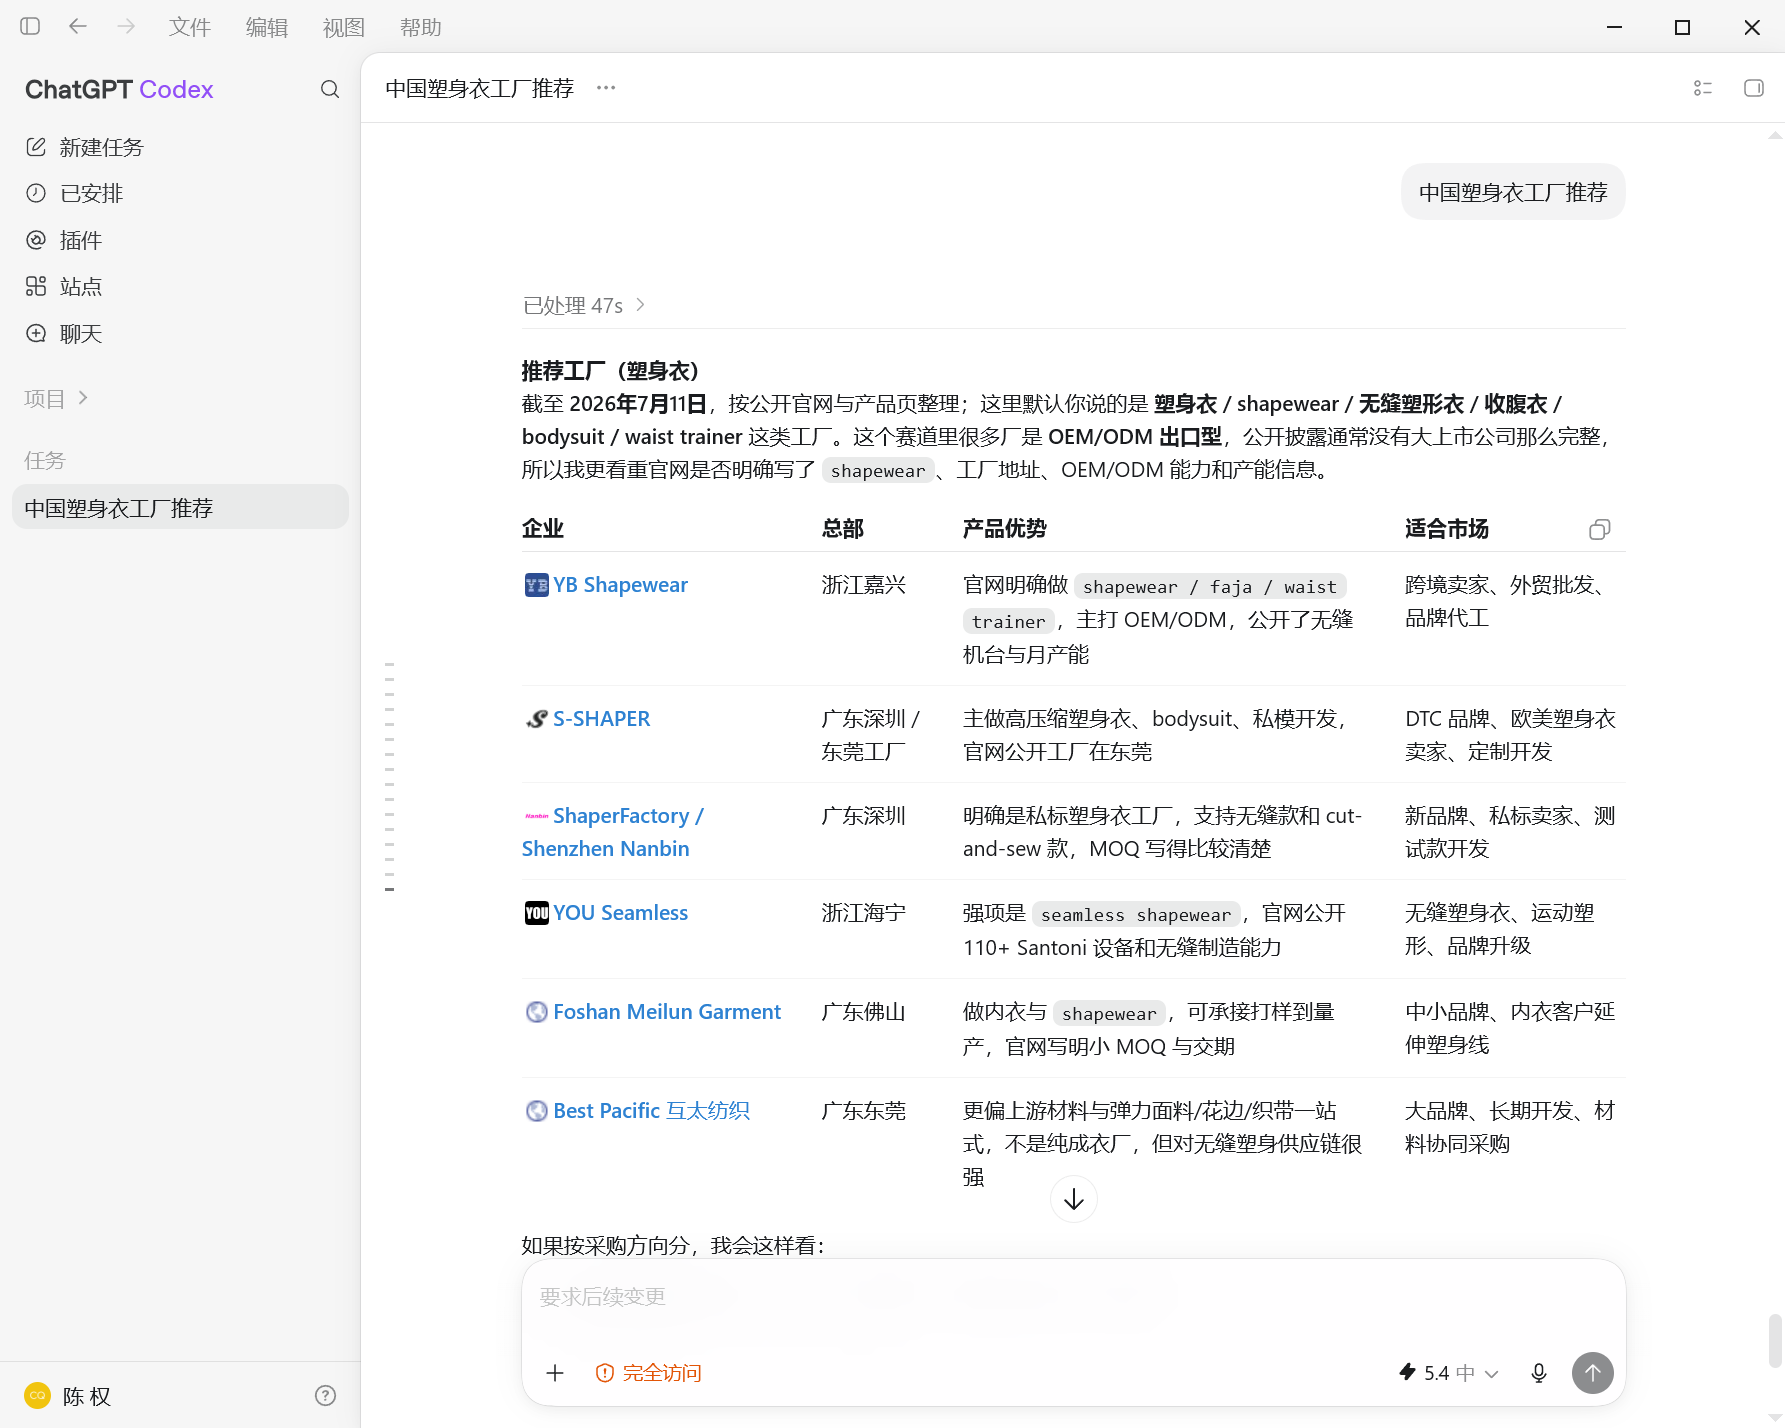Open ShaperFactory / Shenzhen Nanbin link
The width and height of the screenshot is (1785, 1428).
point(613,832)
